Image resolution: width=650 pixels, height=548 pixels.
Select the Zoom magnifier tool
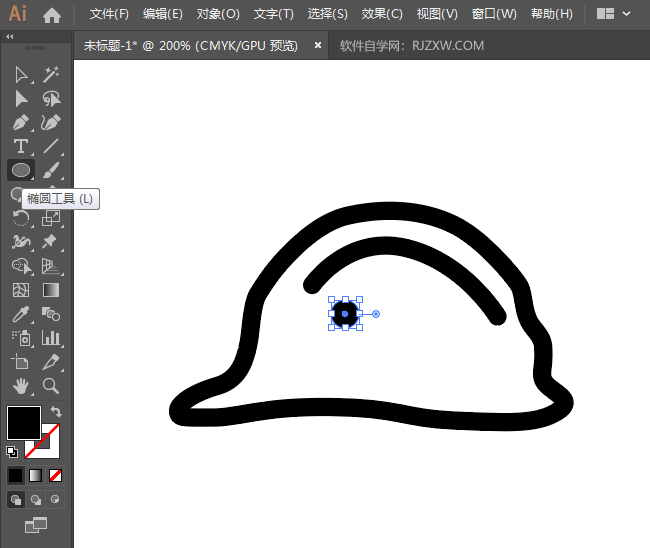click(x=51, y=385)
